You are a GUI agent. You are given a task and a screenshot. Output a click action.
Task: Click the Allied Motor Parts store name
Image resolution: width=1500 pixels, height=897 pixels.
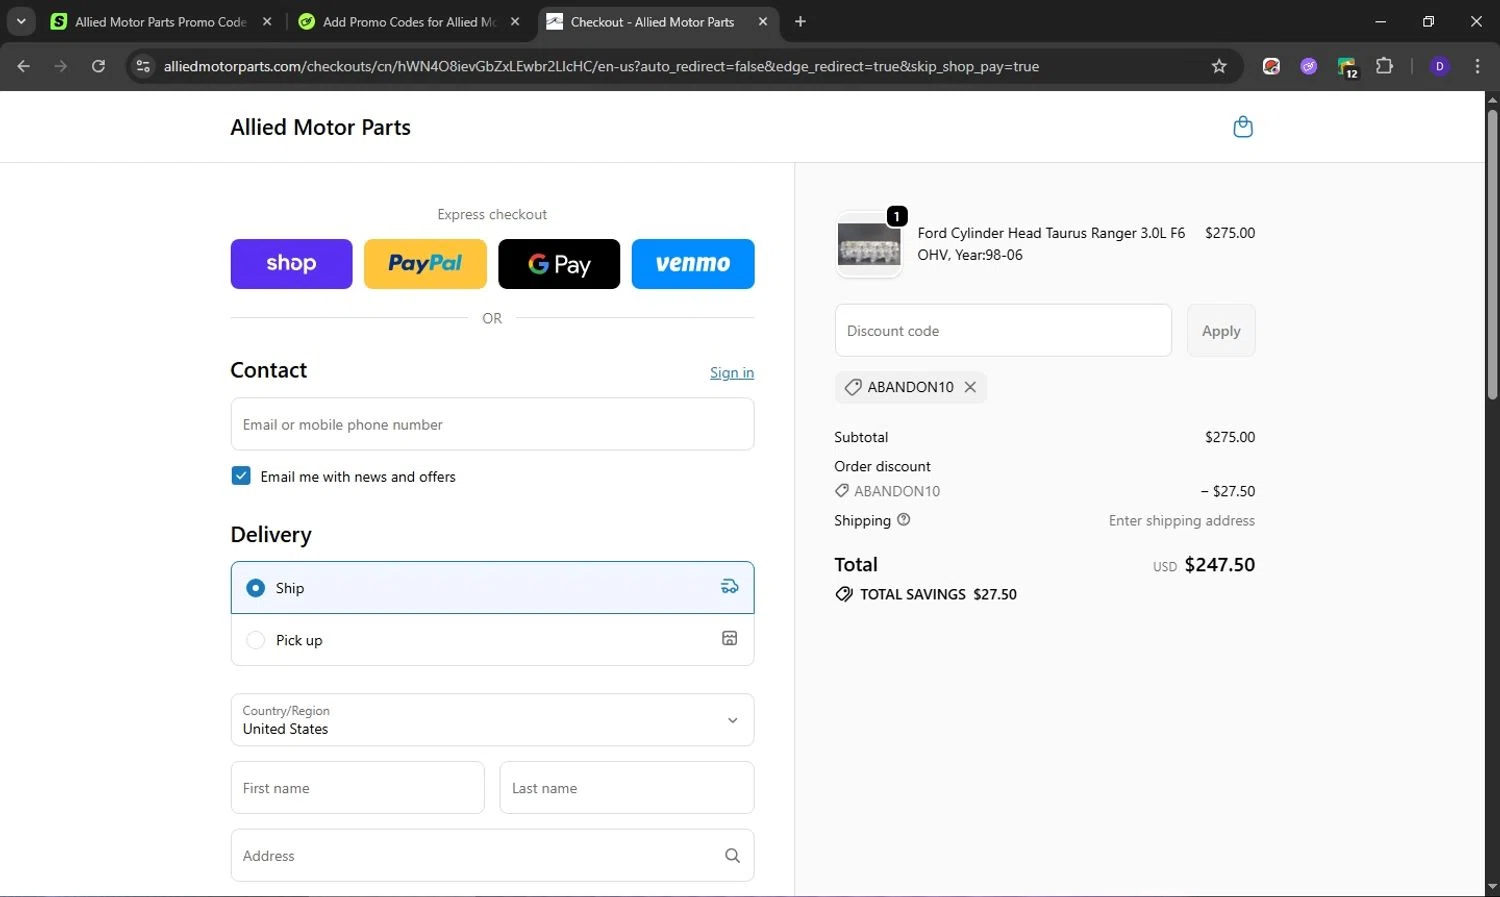pyautogui.click(x=320, y=127)
